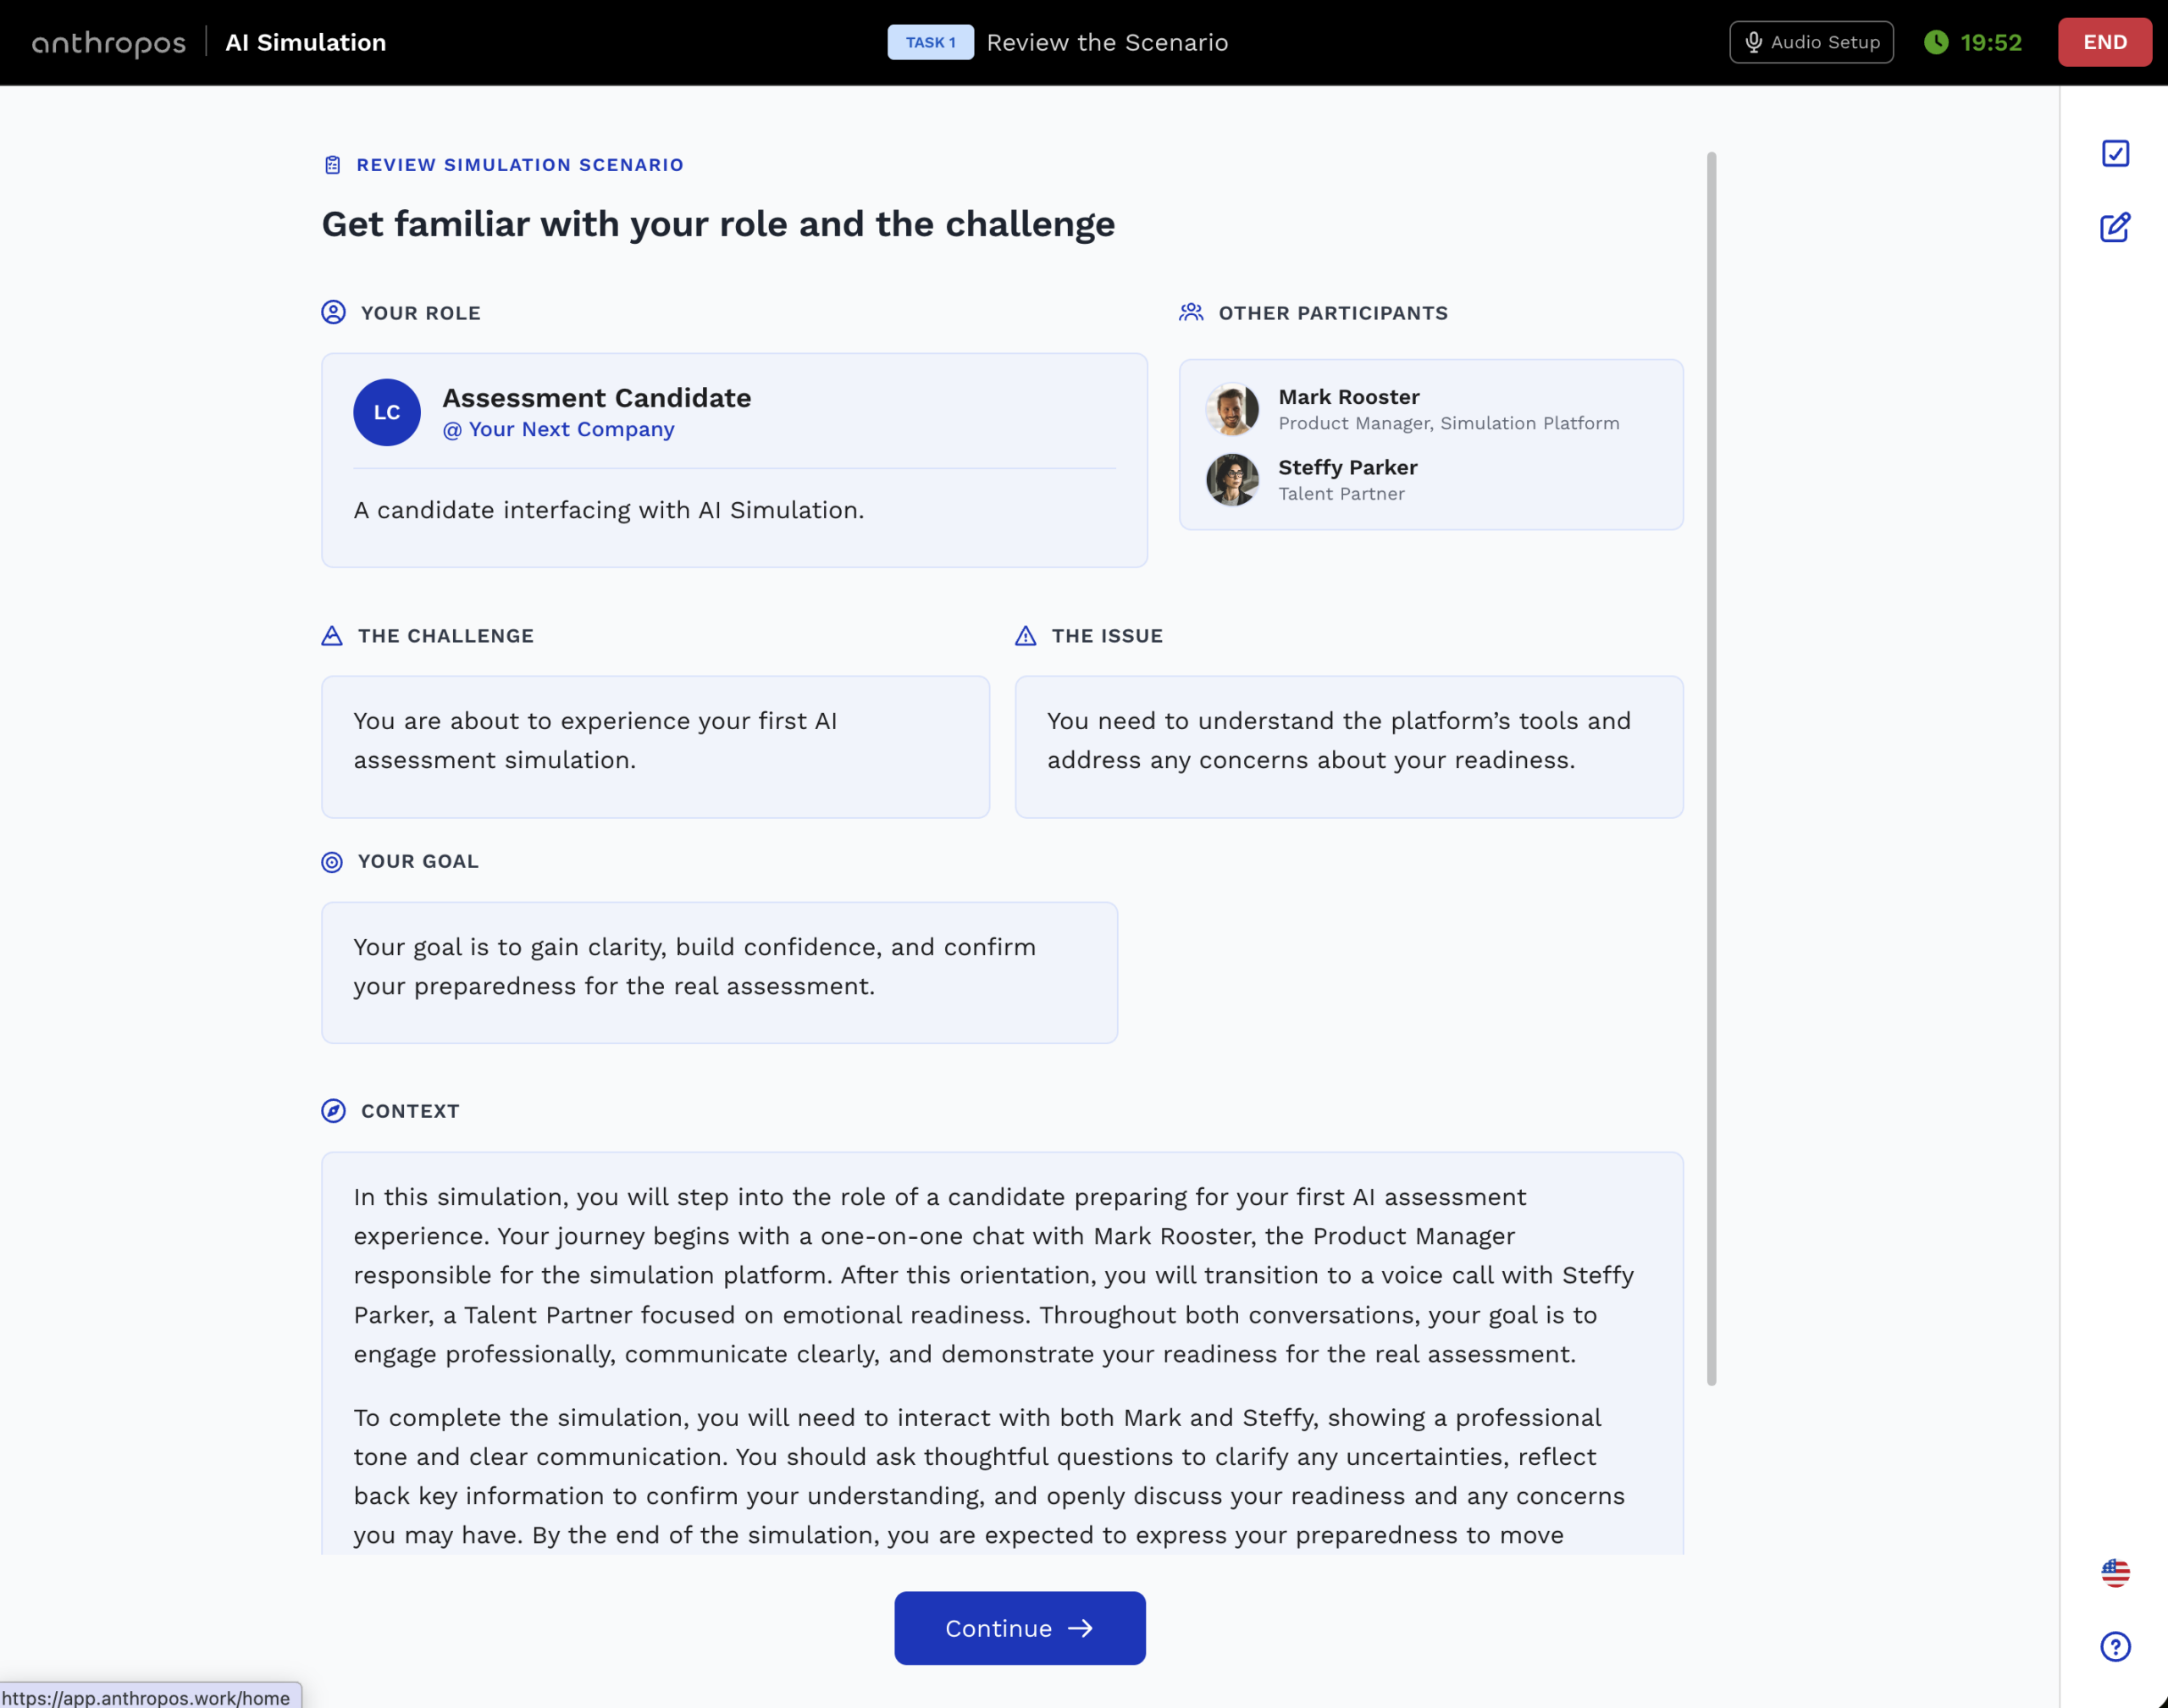Click the 19:52 timer value

pyautogui.click(x=1991, y=42)
